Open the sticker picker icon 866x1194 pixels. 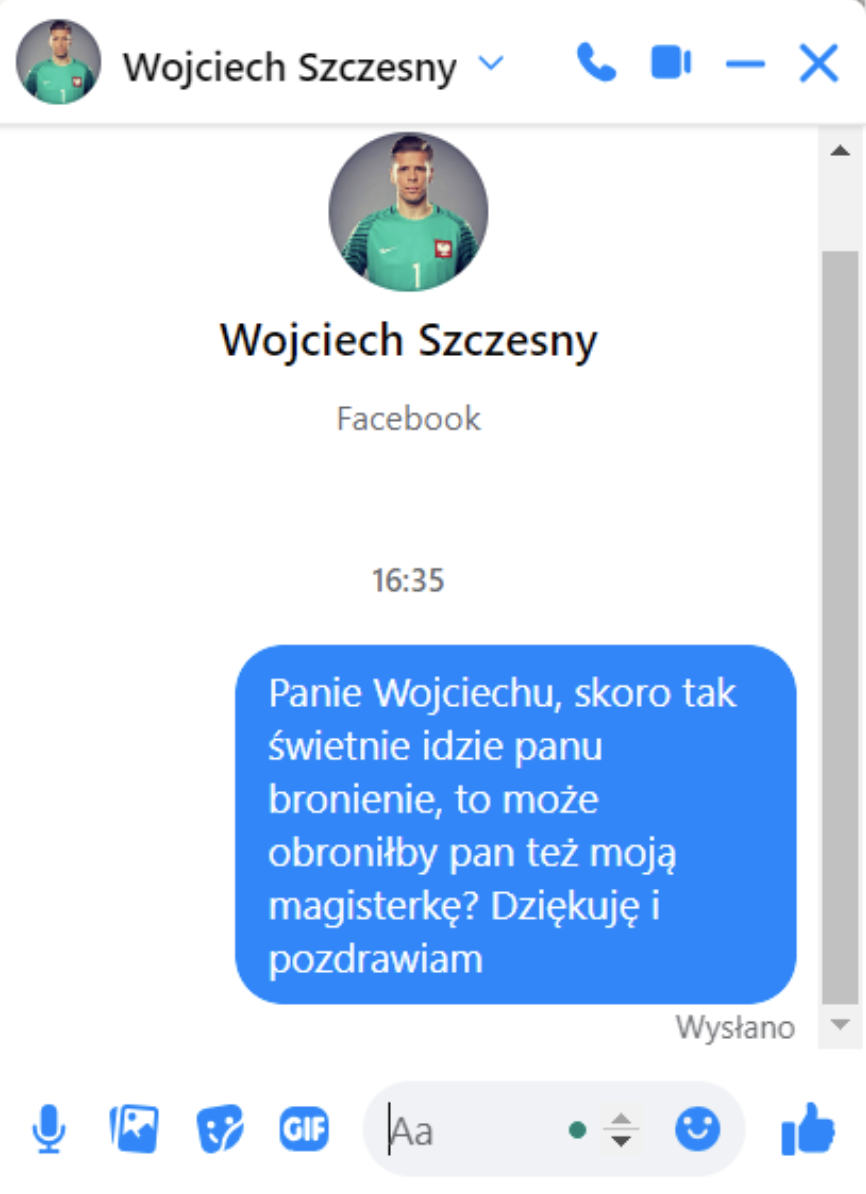point(220,1129)
